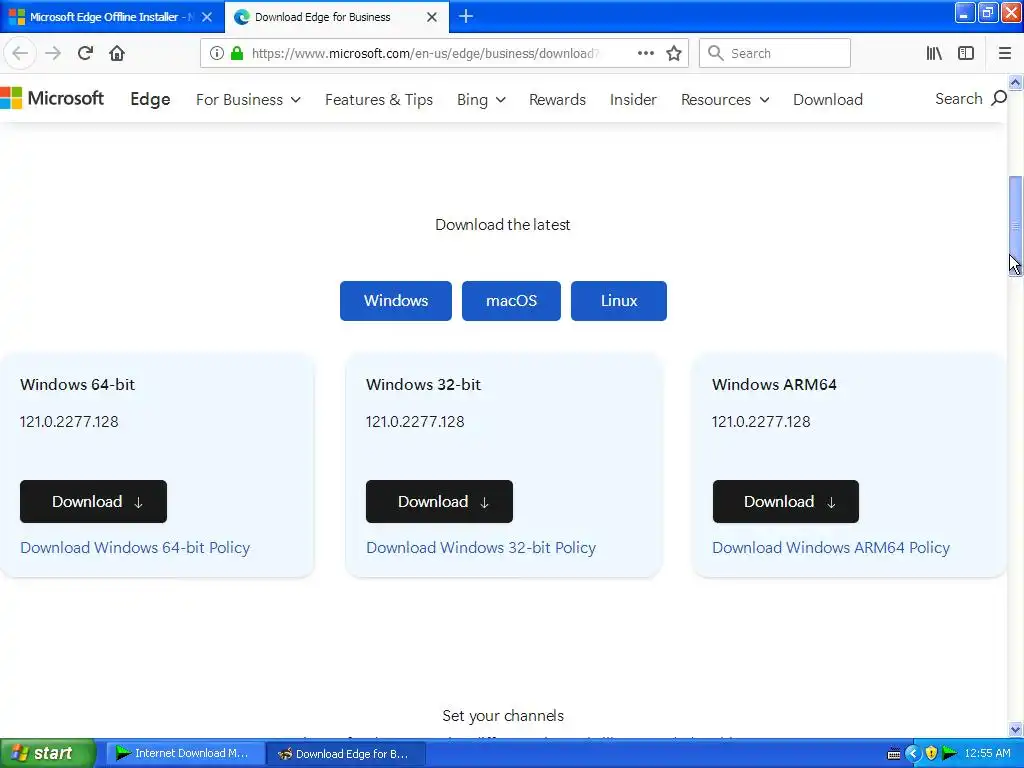Click the site search magnifier icon
1024x768 pixels.
point(999,99)
